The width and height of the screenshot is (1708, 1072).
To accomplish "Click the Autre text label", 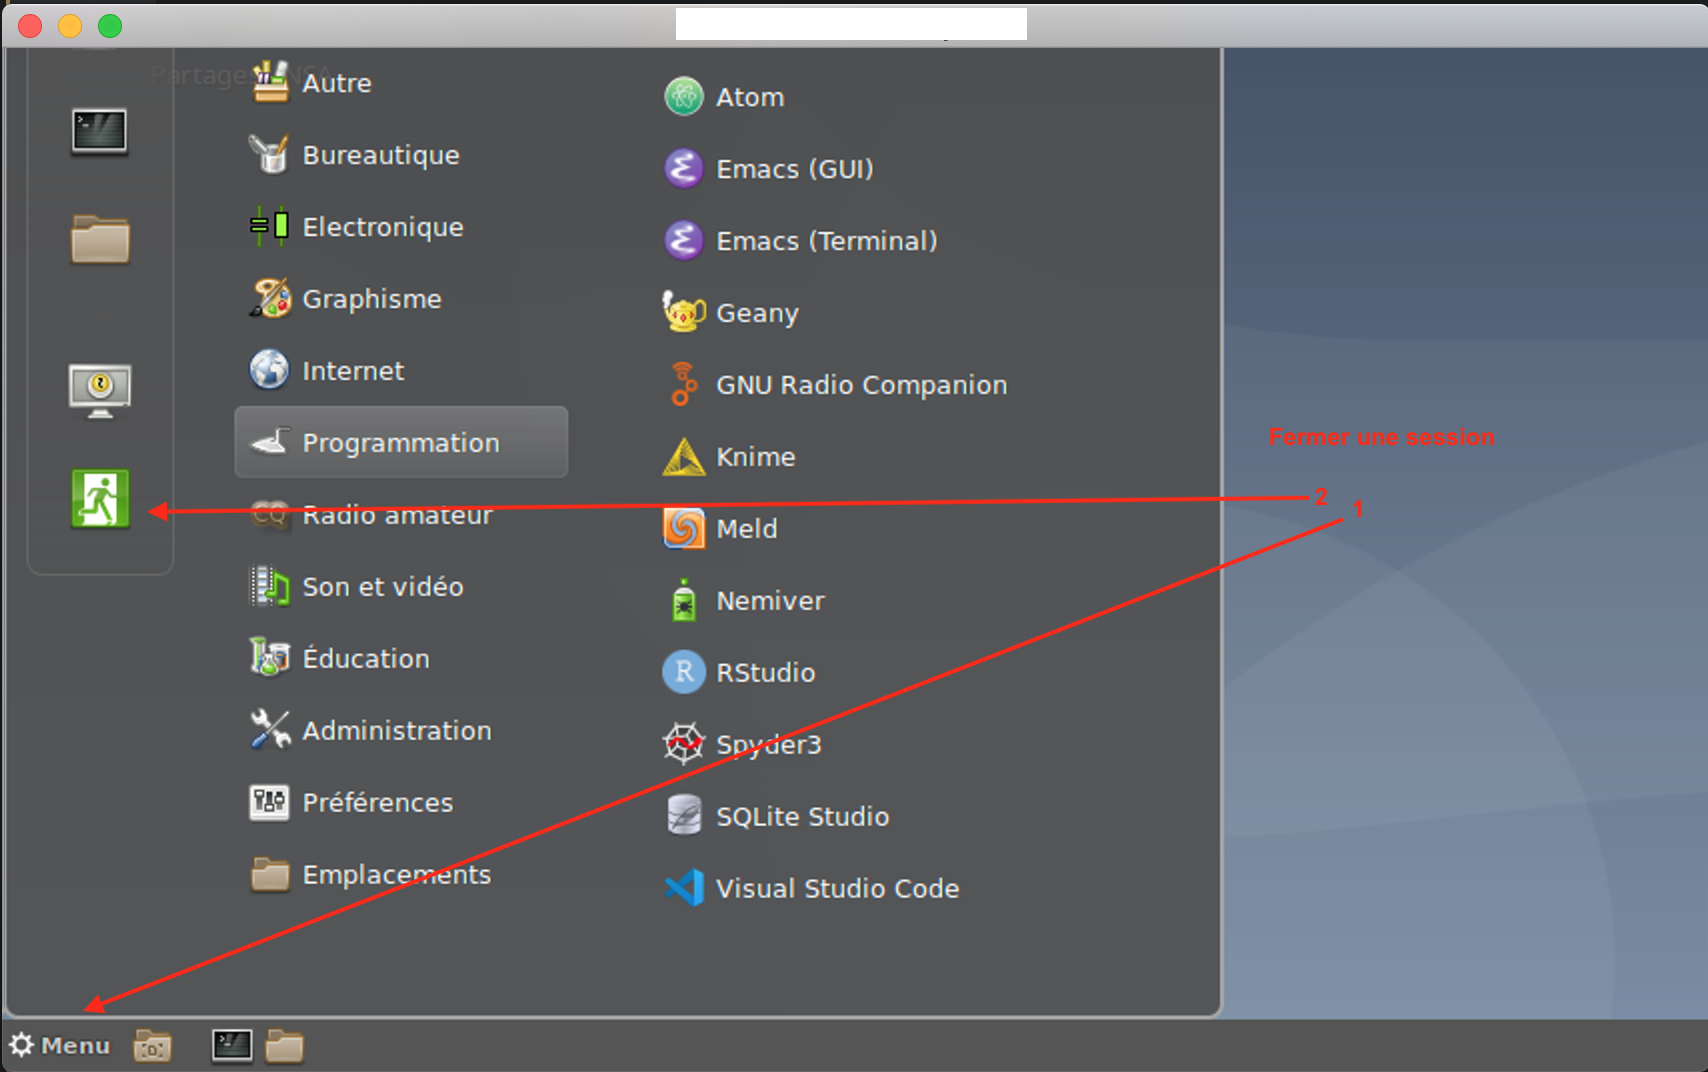I will coord(337,83).
